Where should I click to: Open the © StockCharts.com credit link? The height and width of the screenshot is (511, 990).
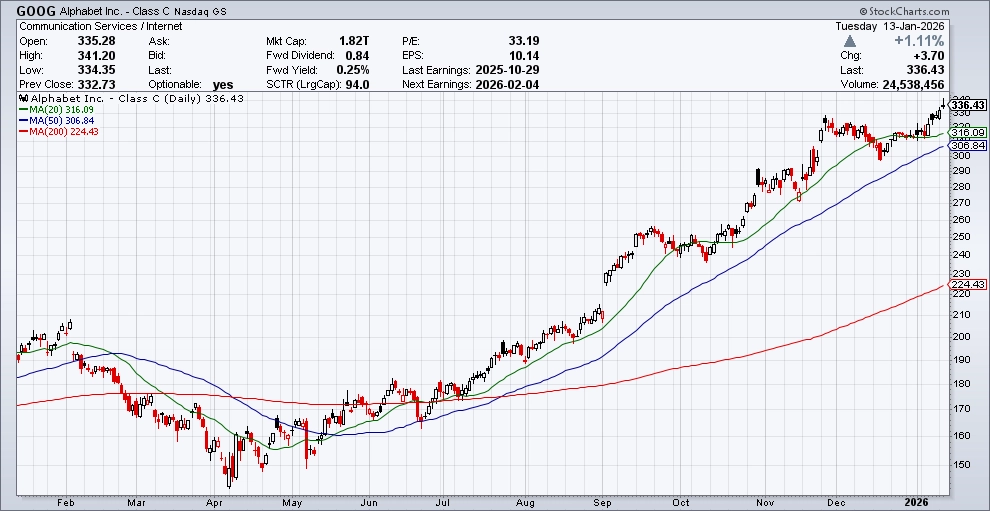coord(904,11)
